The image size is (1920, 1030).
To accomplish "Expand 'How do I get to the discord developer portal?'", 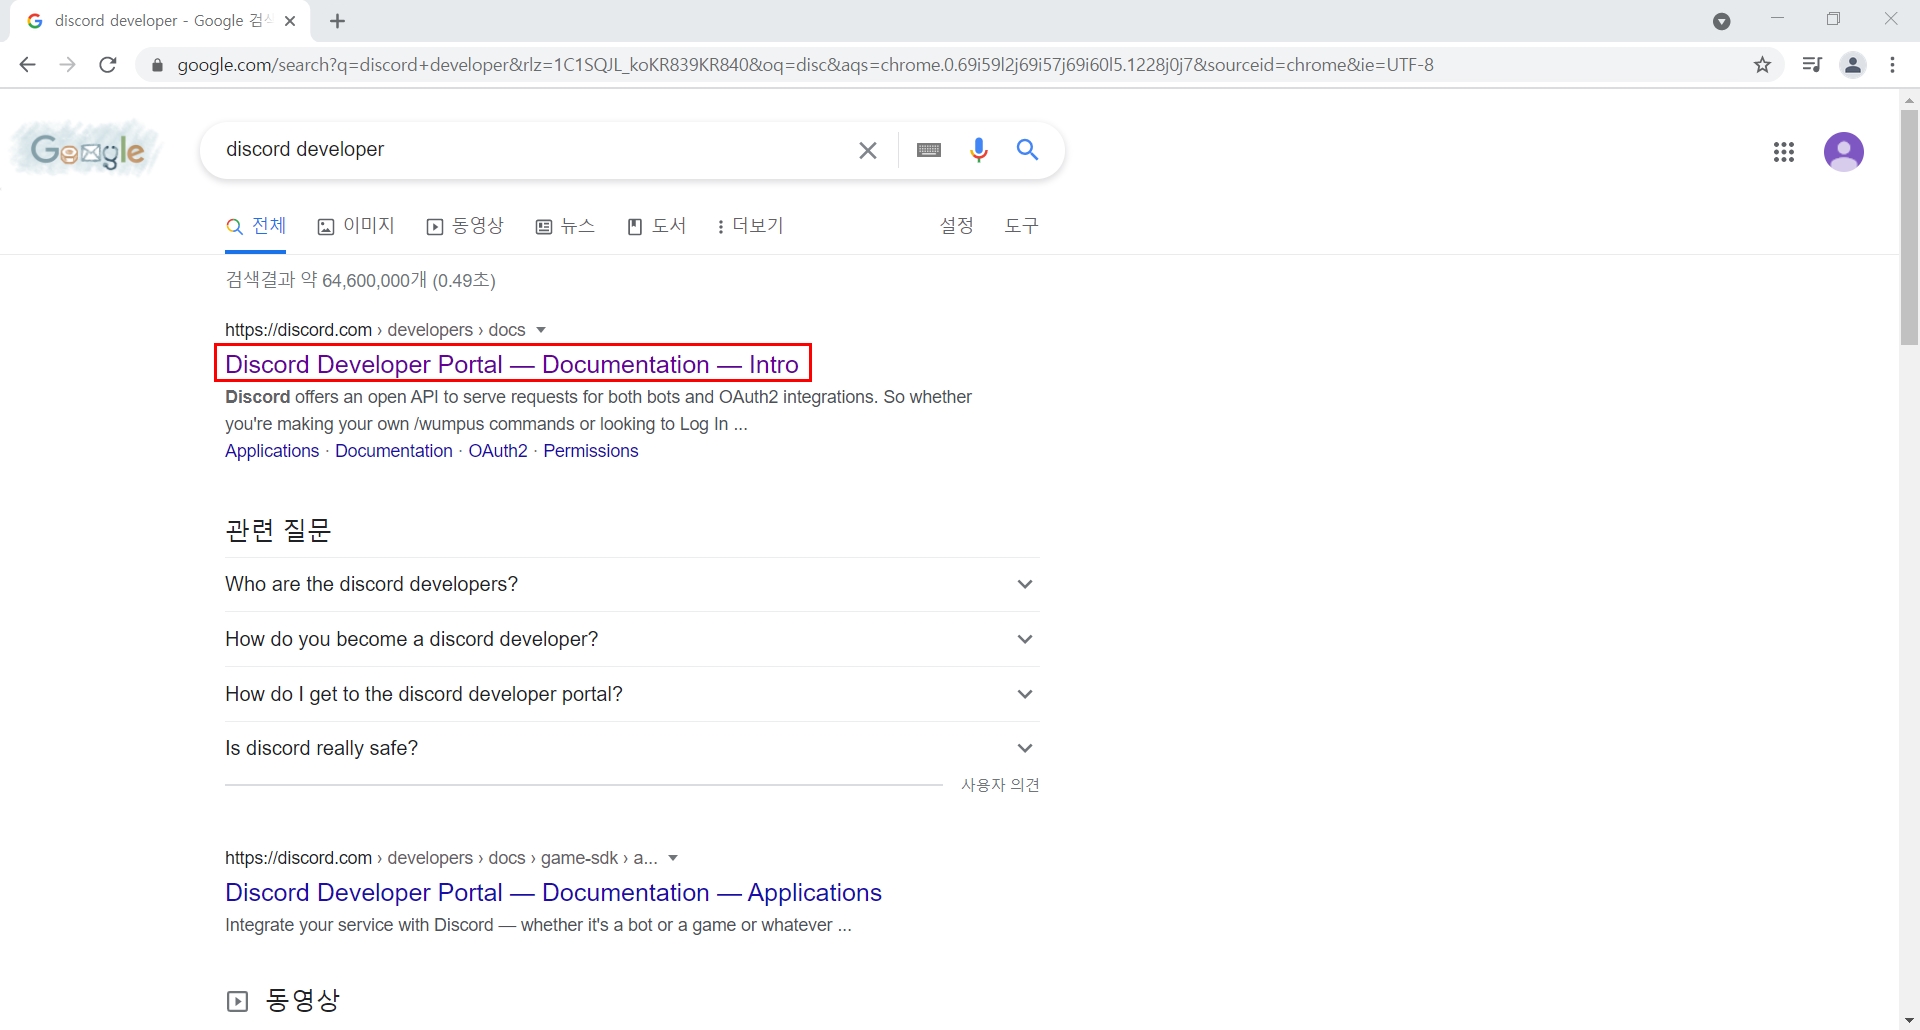I will 632,694.
